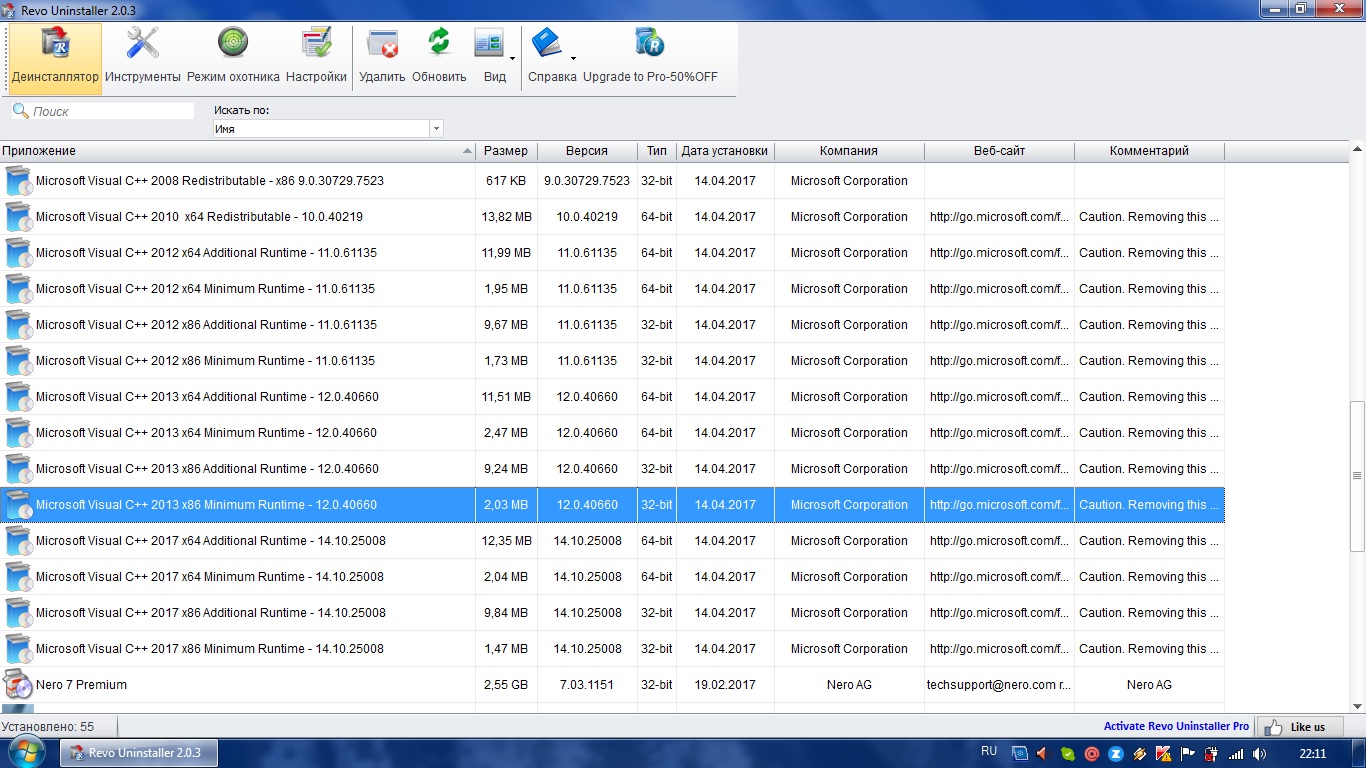Click icon of 2017 x86 Minimum Runtime
Screen dimensions: 1366x768
click(x=19, y=649)
